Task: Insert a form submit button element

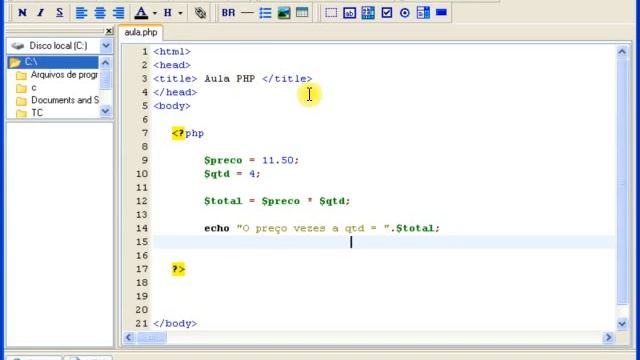Action: tap(441, 13)
